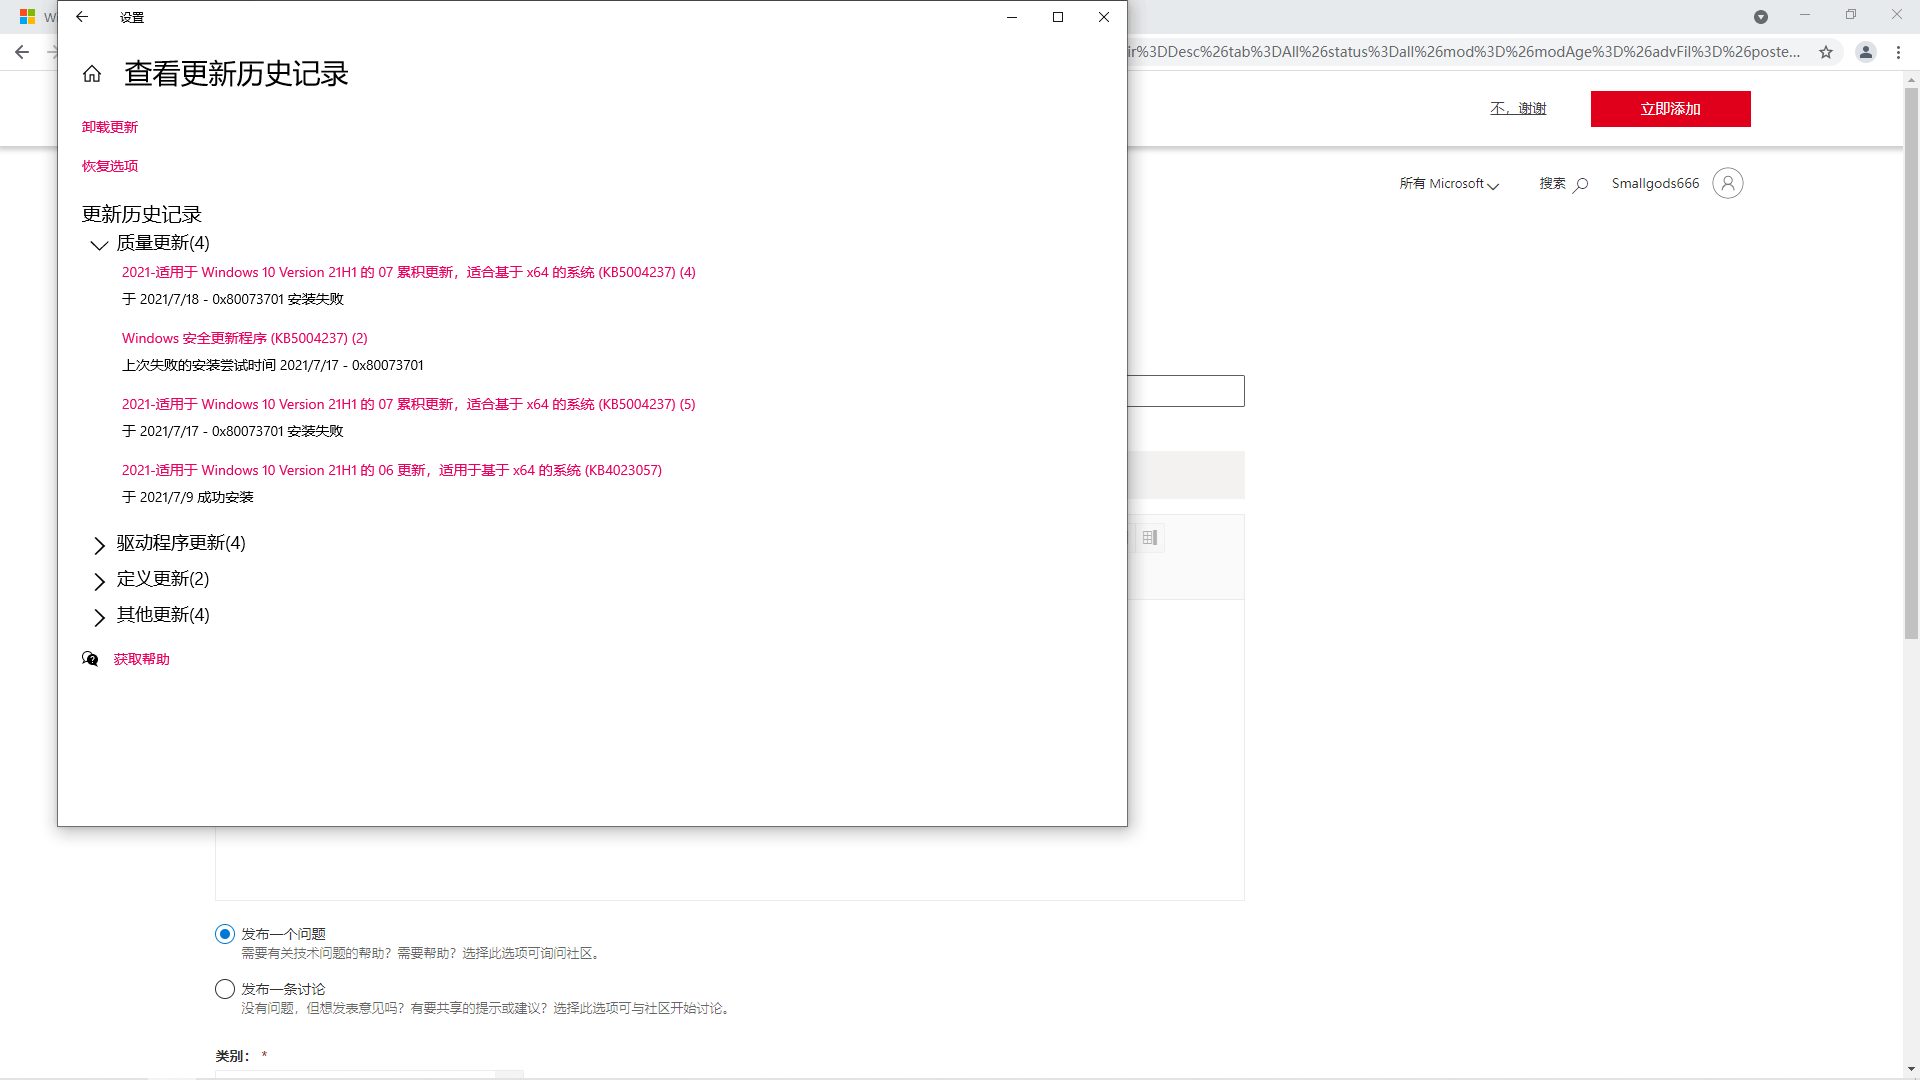This screenshot has width=1920, height=1080.
Task: Click the 搜索 label on Microsoft page
Action: [x=1552, y=183]
